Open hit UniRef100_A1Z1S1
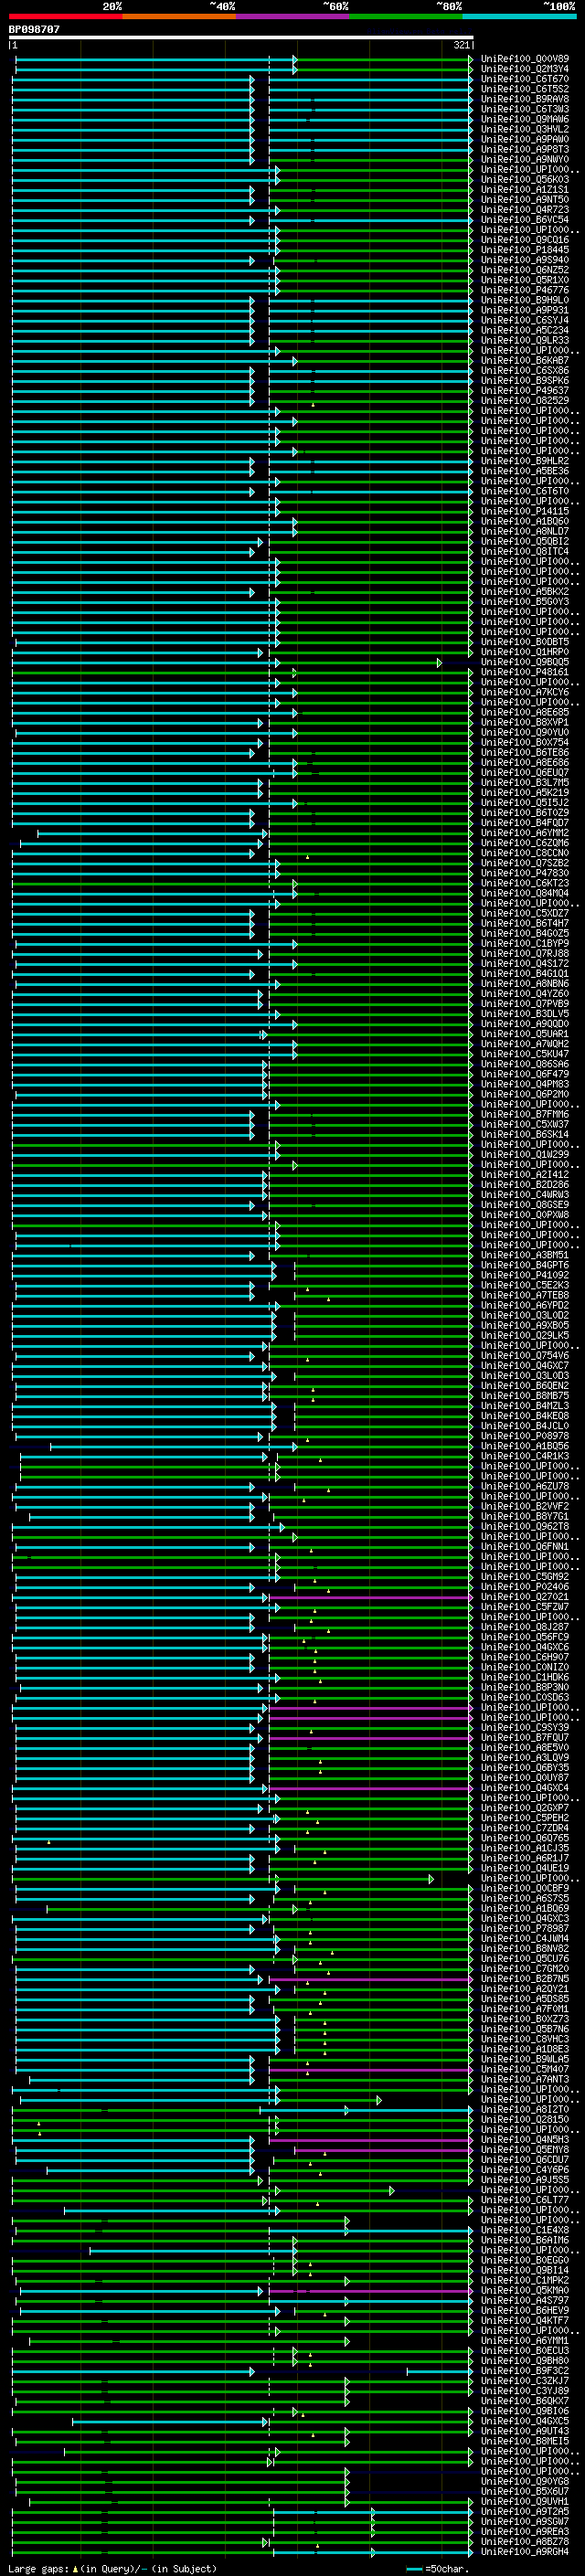Image resolution: width=585 pixels, height=2576 pixels. pyautogui.click(x=525, y=190)
